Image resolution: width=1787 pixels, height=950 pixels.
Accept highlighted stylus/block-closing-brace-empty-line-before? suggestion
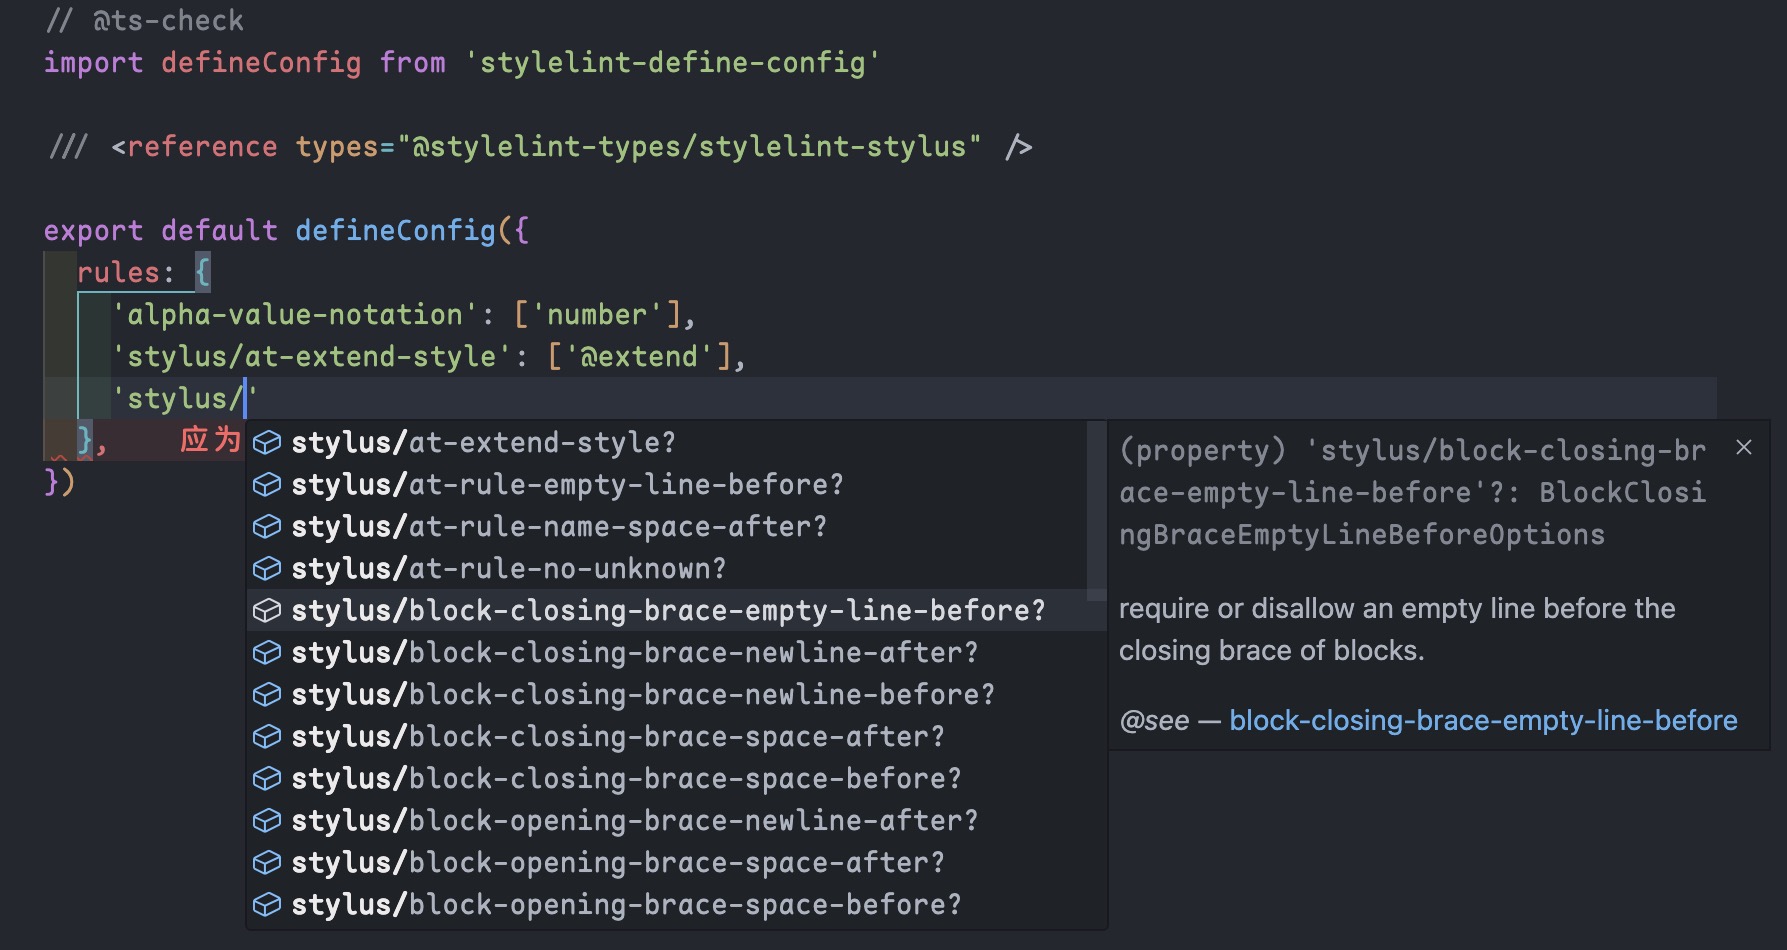(676, 610)
